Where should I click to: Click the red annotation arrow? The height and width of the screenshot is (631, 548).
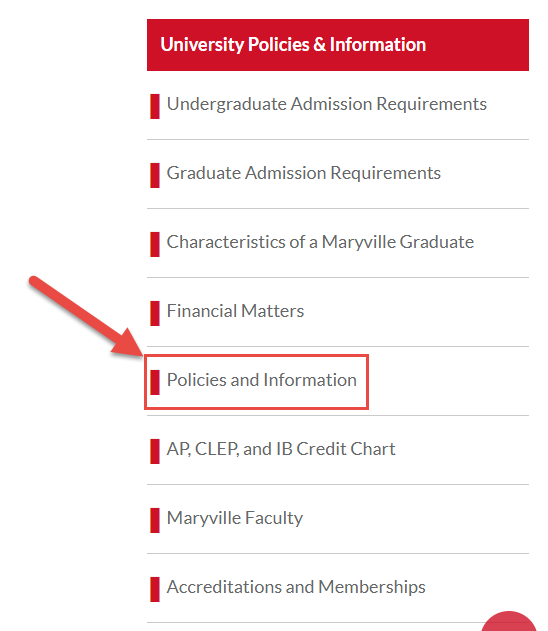86,316
